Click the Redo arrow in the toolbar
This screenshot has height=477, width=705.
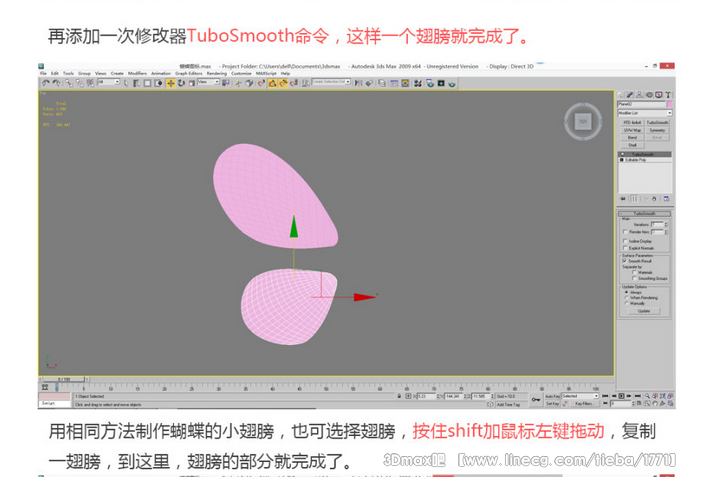[56, 83]
